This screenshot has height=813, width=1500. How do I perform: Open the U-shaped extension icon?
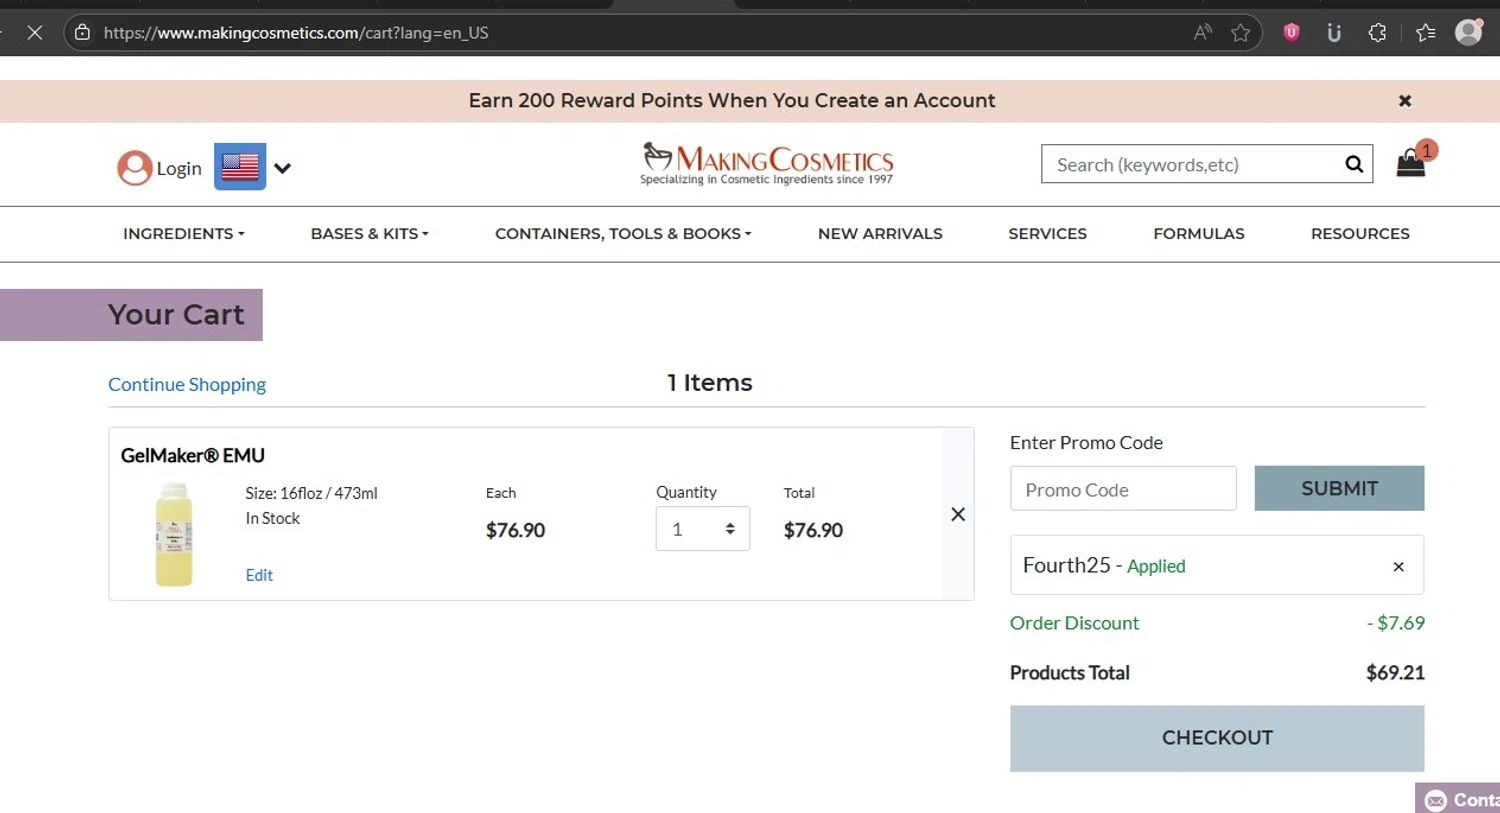[x=1334, y=33]
